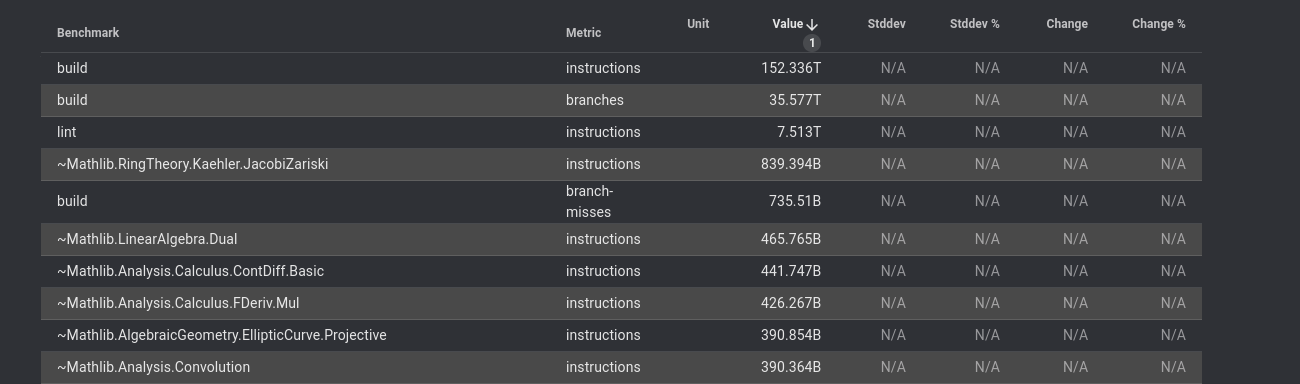Select ~Mathlib.LinearAlgebra.Dual benchmark

(147, 239)
